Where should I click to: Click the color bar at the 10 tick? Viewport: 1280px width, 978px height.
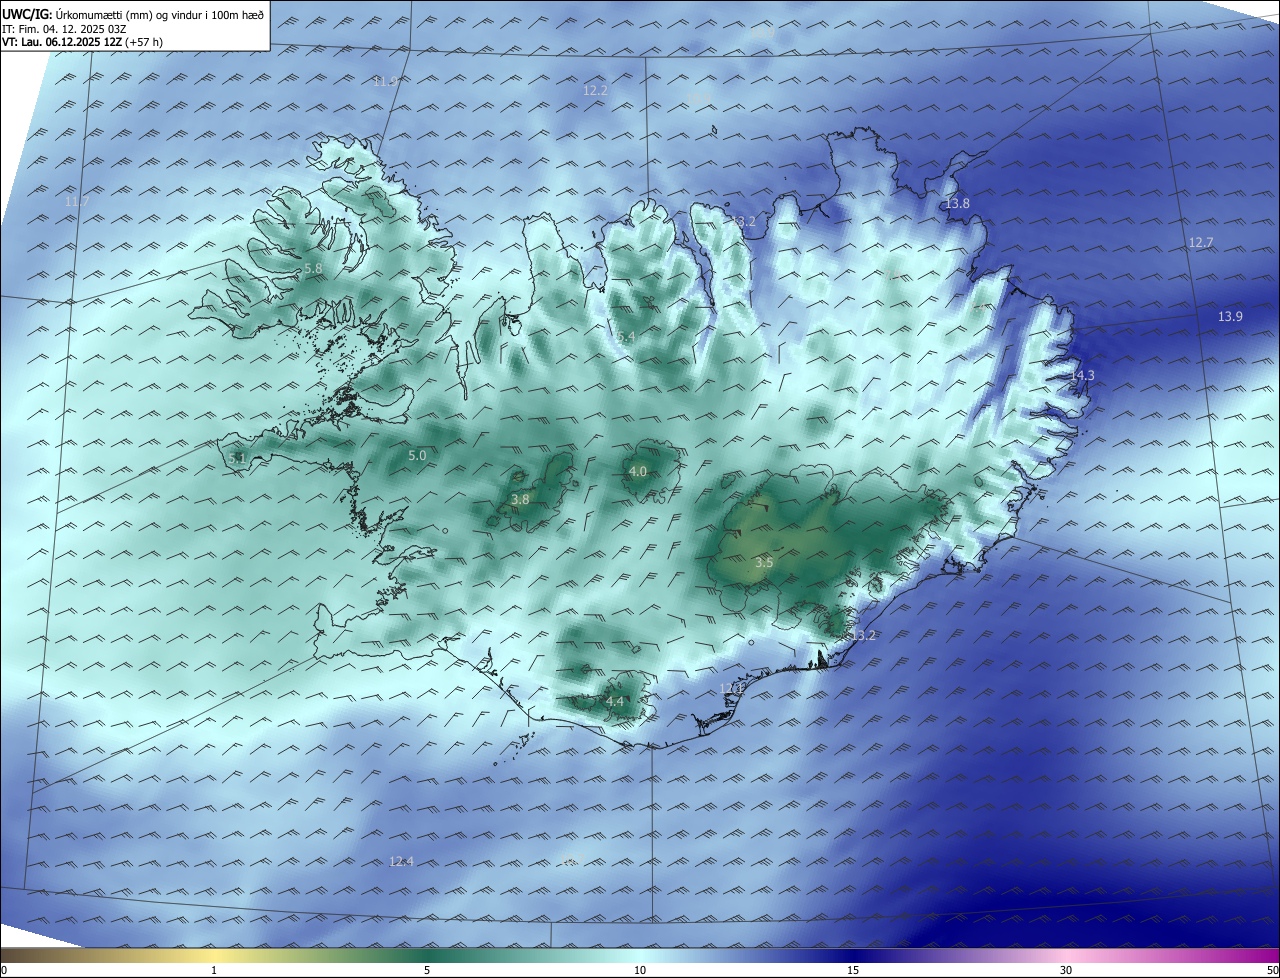point(640,956)
